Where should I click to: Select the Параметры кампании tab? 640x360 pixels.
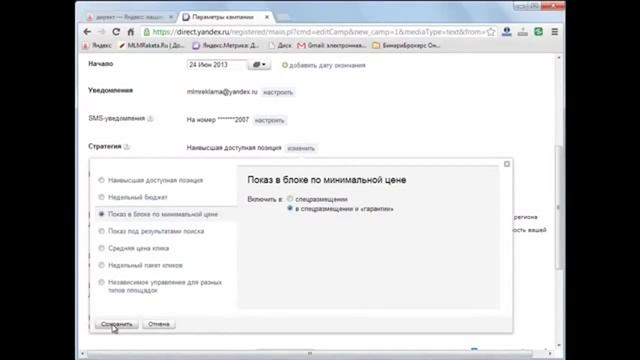click(222, 17)
